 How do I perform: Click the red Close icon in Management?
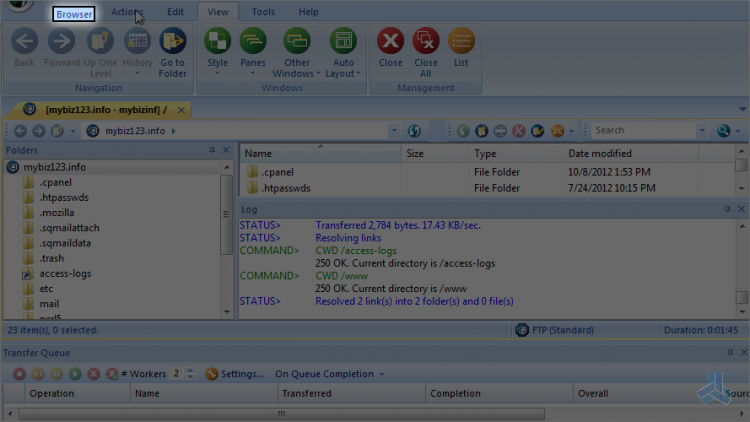click(390, 42)
